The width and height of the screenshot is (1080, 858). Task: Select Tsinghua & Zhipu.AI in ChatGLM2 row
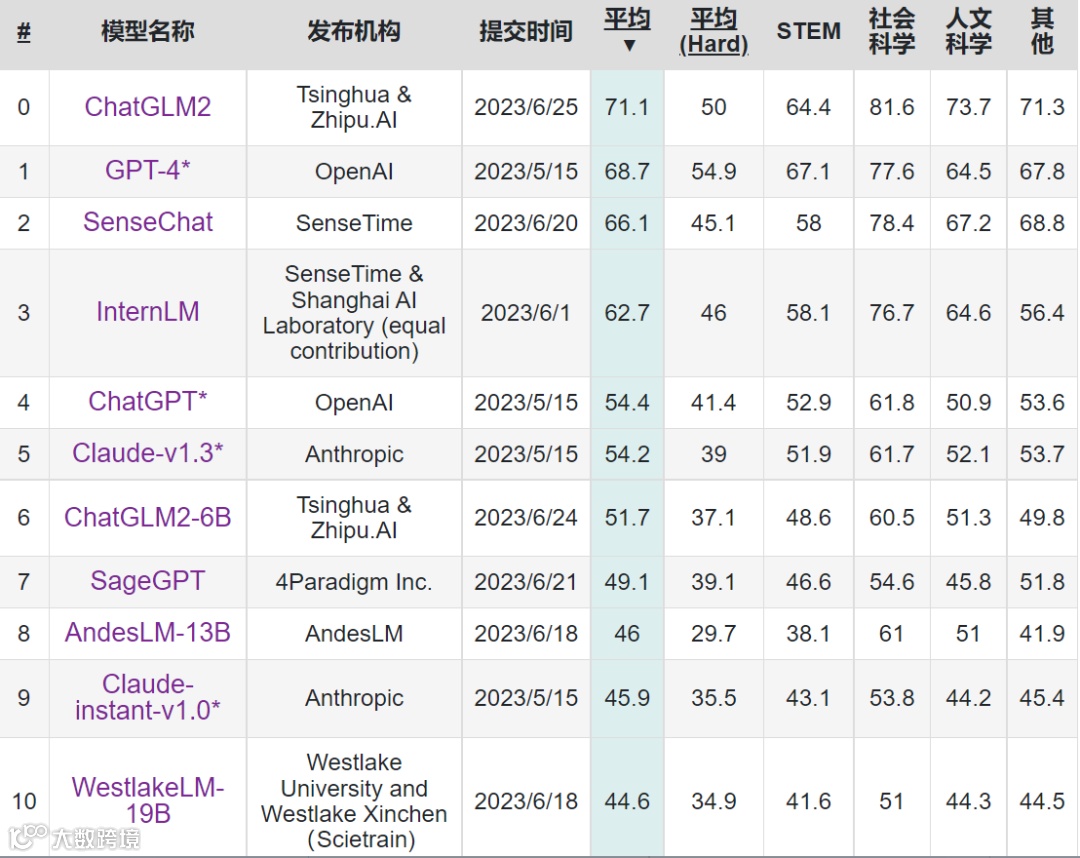(354, 107)
